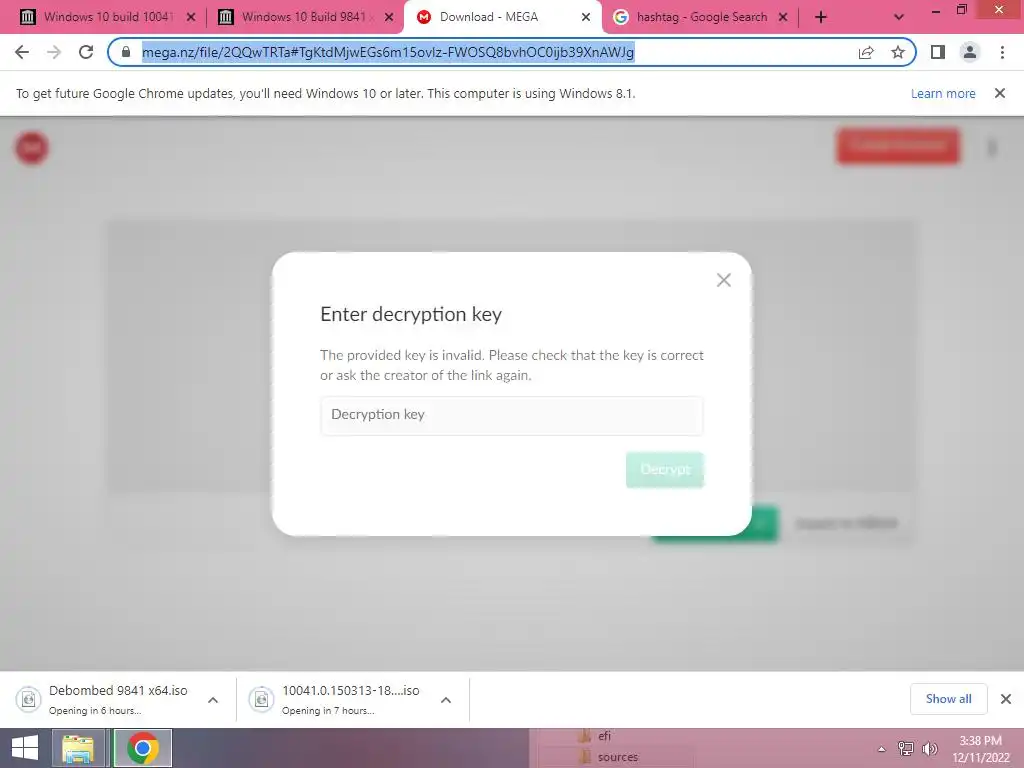
Task: Open the 10041.0.150313-18....iso download item
Action: pos(351,699)
